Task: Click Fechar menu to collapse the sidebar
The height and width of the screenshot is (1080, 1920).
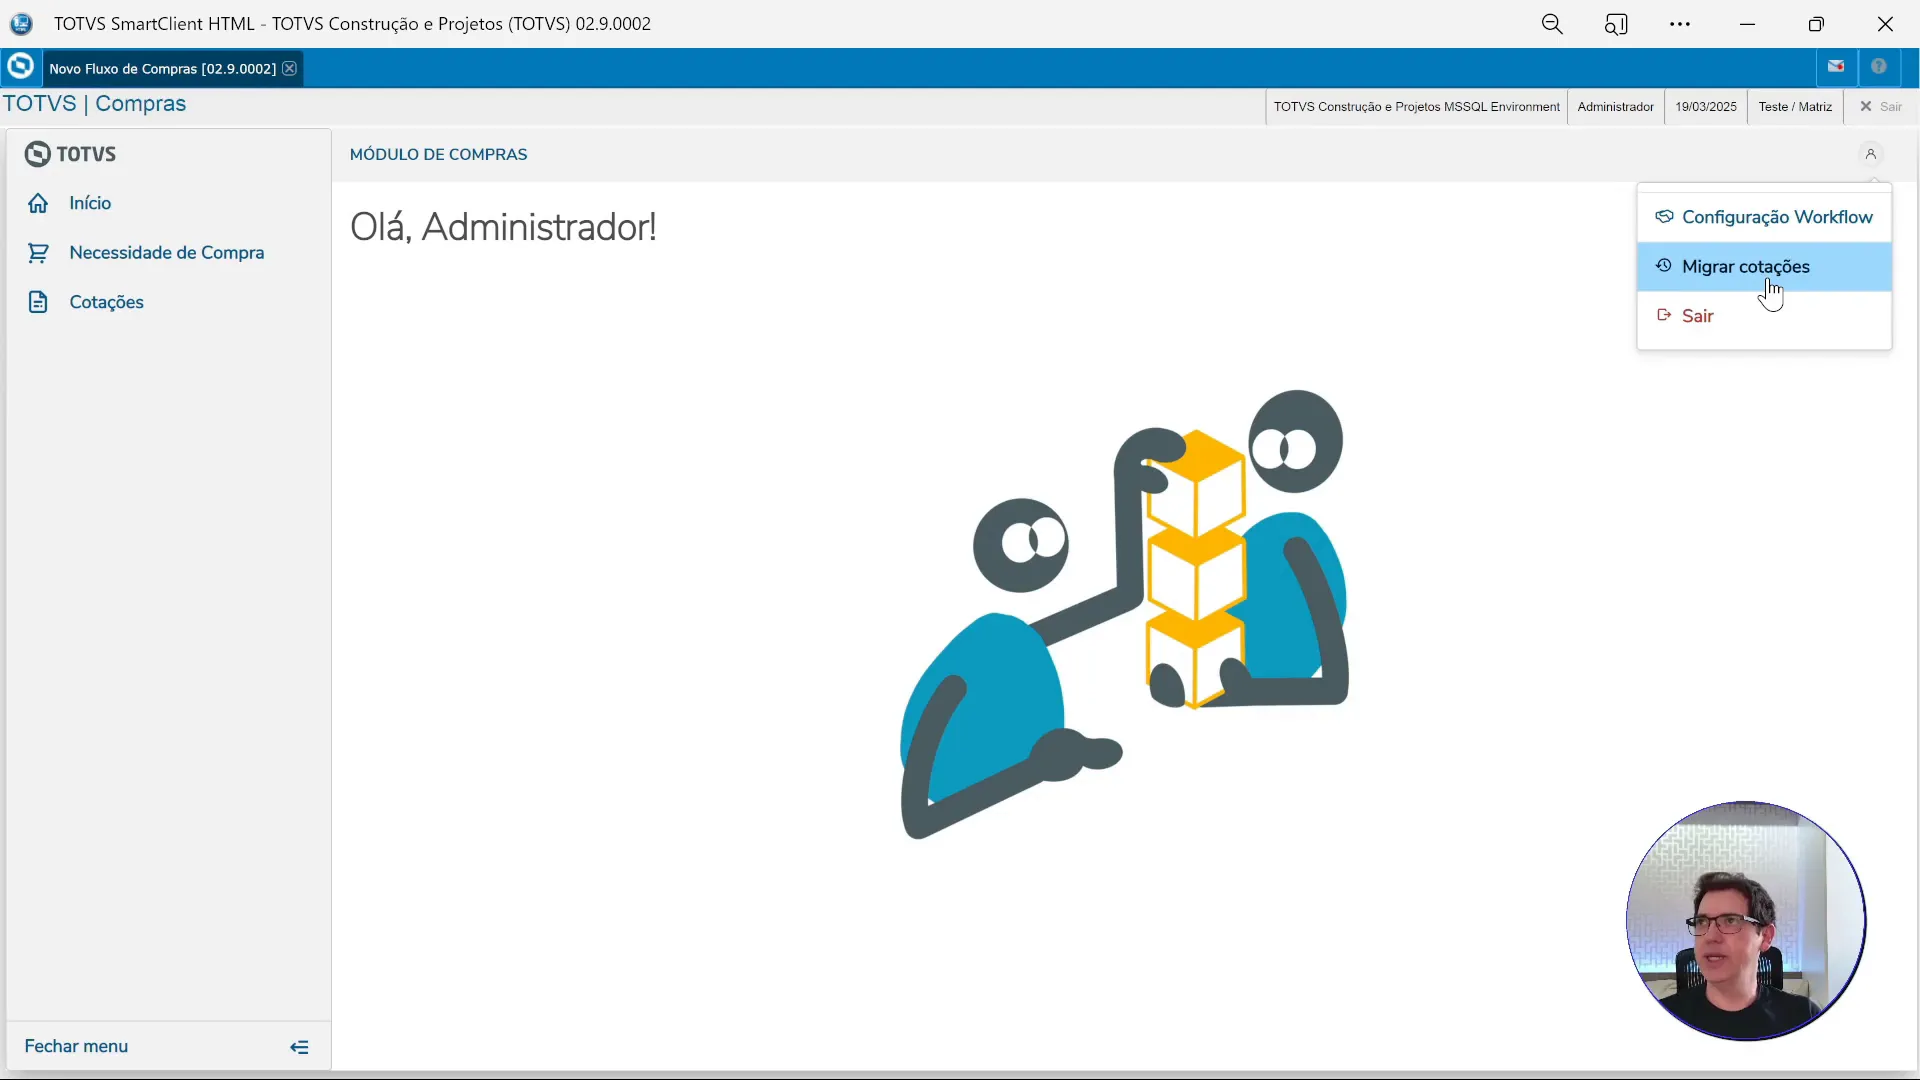Action: (76, 1046)
